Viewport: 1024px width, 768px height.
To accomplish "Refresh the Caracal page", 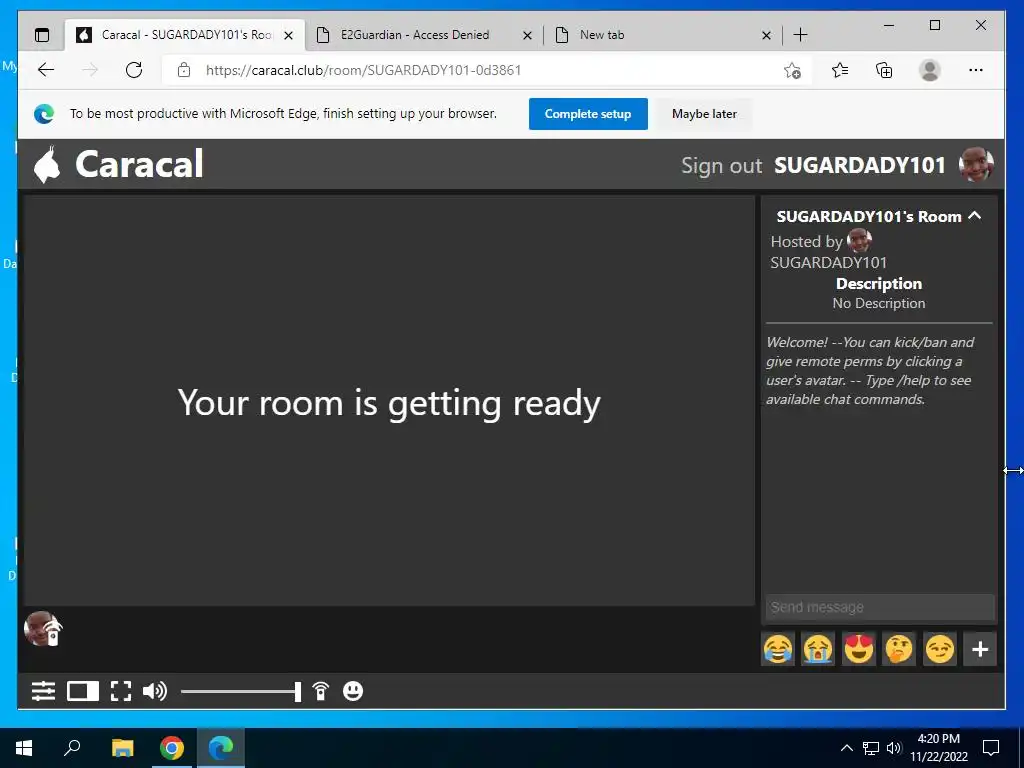I will pos(134,70).
